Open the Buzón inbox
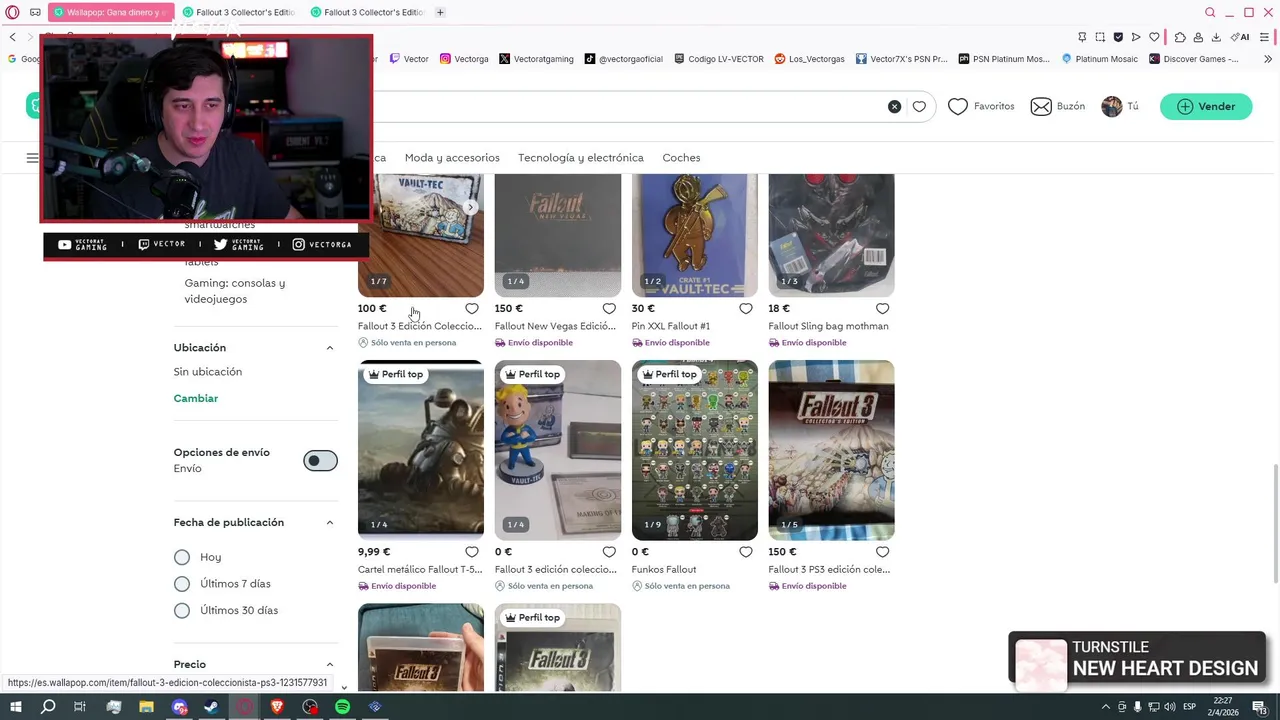The image size is (1280, 720). [x=1058, y=106]
